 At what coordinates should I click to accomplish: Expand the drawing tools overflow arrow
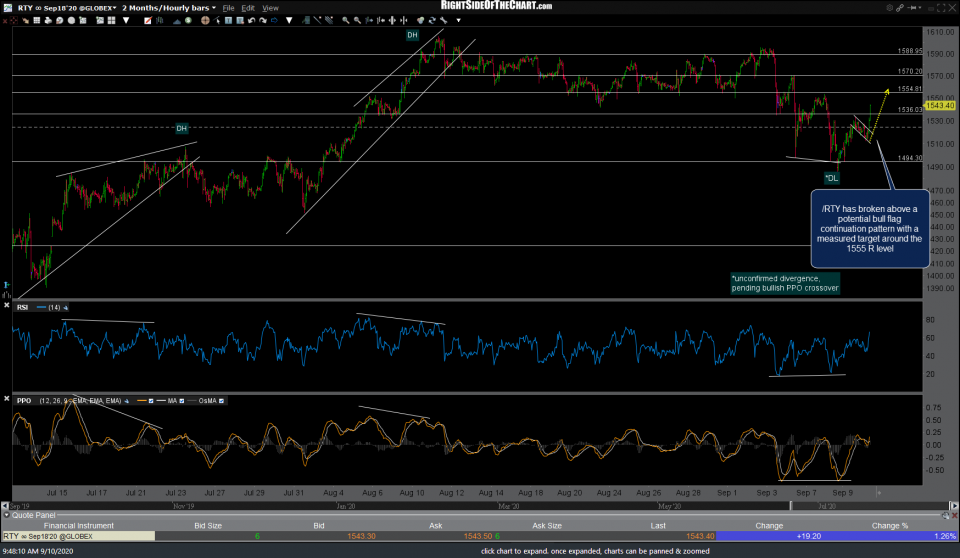coord(289,20)
